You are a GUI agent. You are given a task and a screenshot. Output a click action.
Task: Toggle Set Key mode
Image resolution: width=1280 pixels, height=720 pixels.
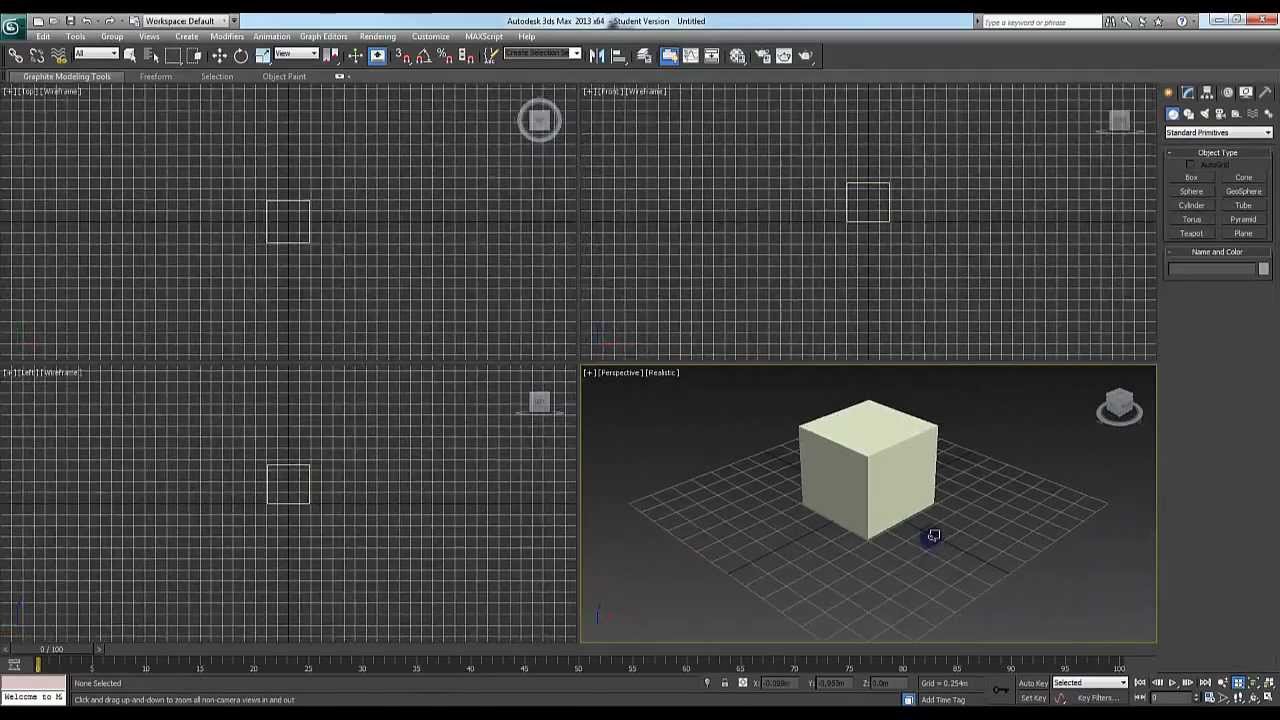[x=1033, y=698]
